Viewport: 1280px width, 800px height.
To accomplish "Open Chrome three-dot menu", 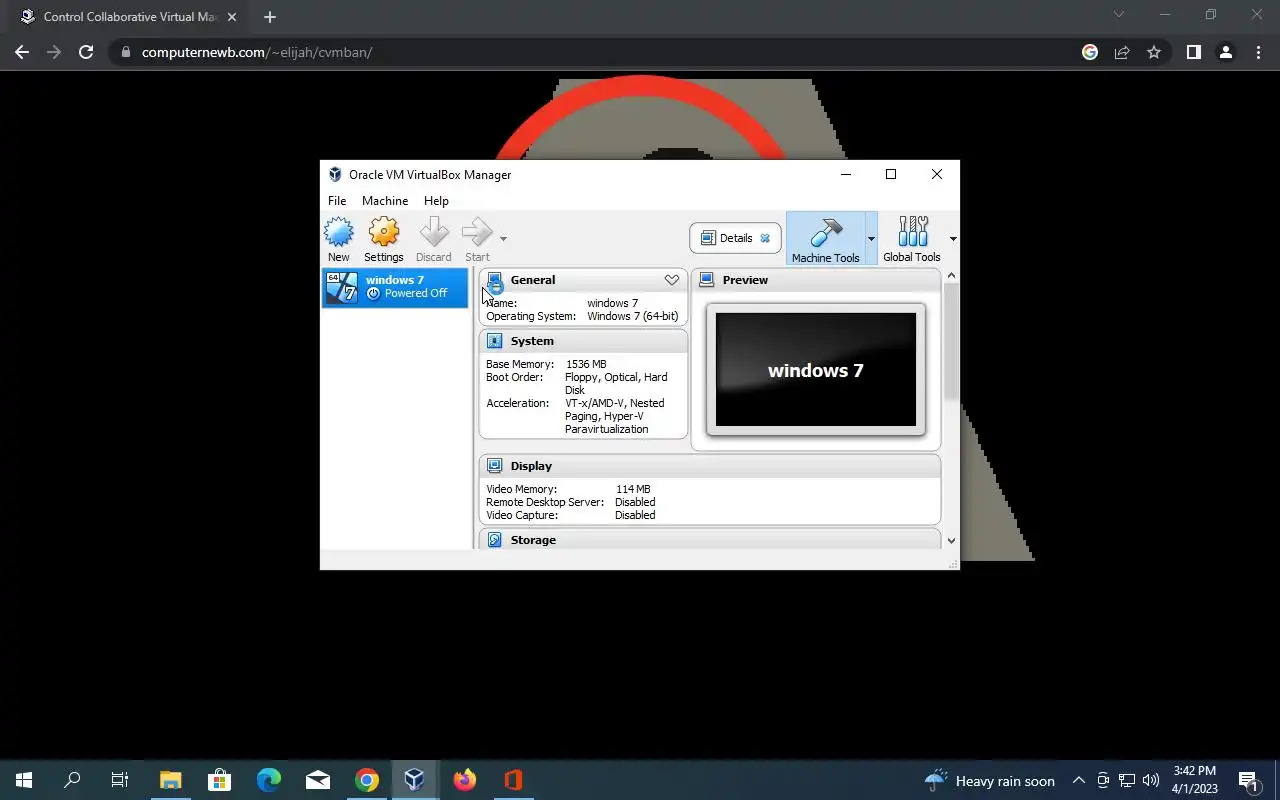I will pos(1258,52).
